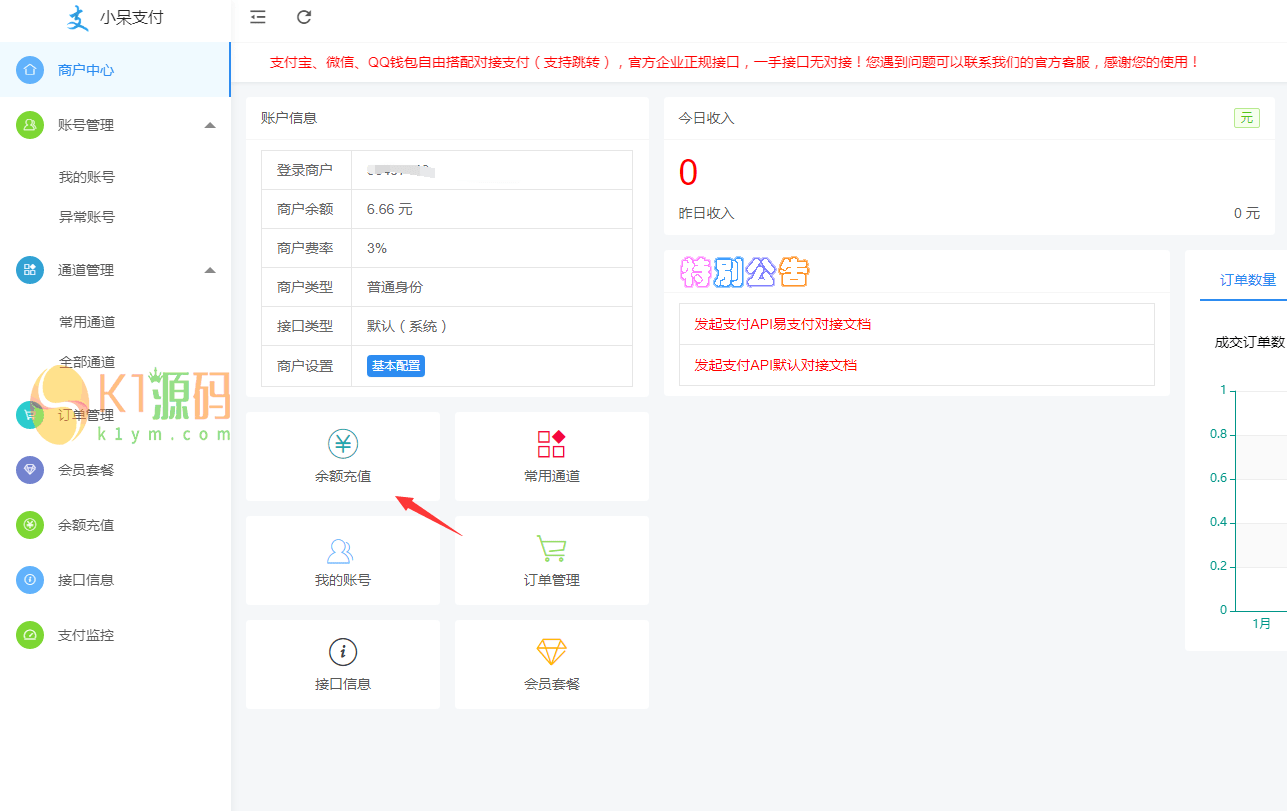This screenshot has width=1287, height=811.
Task: Open 会员套餐 diamond icon tile
Action: (x=552, y=652)
